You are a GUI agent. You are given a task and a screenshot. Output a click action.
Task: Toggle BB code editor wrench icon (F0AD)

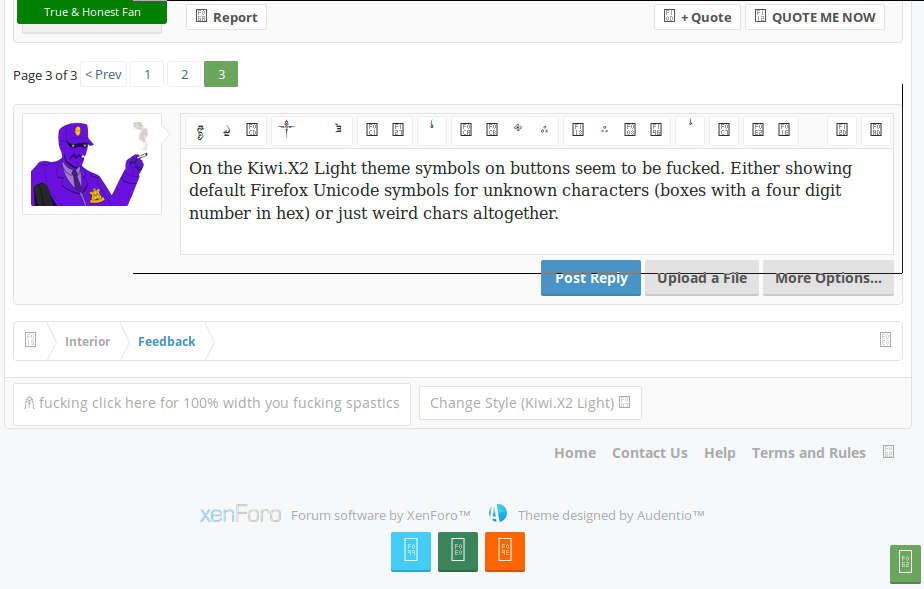[x=876, y=130]
